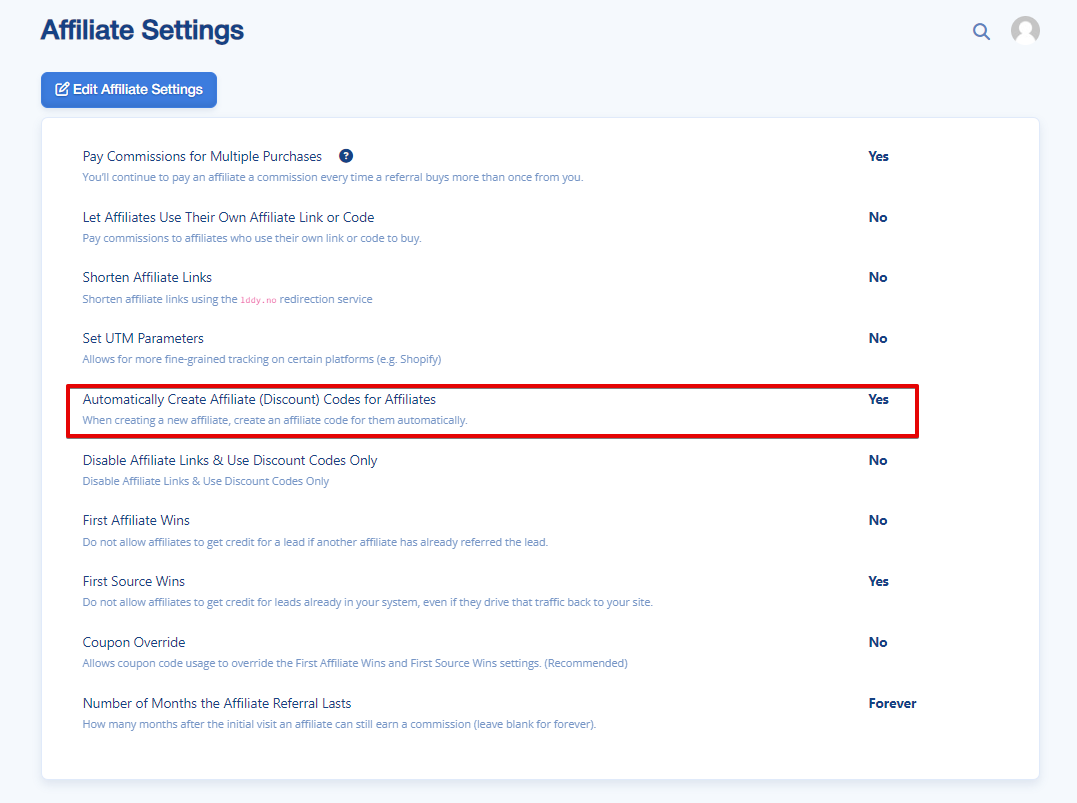This screenshot has height=803, width=1077.
Task: Click the Affiliate Settings page heading
Action: point(142,30)
